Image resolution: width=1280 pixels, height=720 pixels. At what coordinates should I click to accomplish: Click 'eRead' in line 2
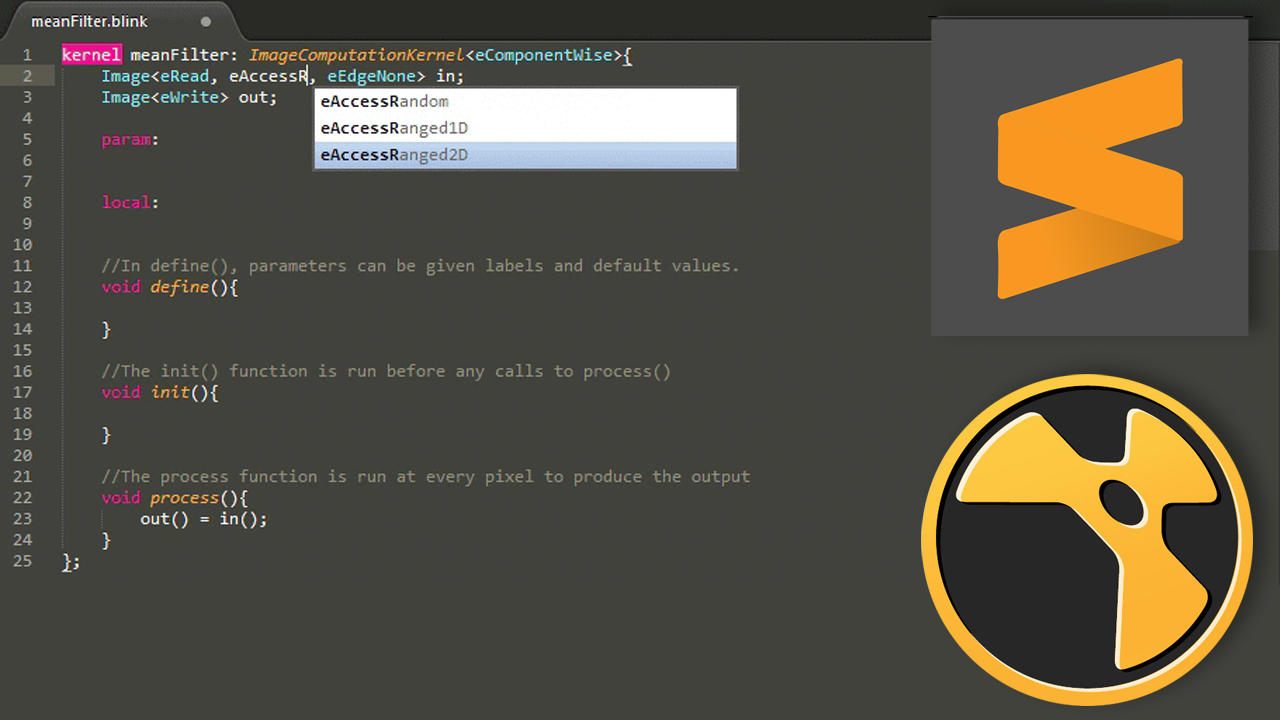[185, 76]
